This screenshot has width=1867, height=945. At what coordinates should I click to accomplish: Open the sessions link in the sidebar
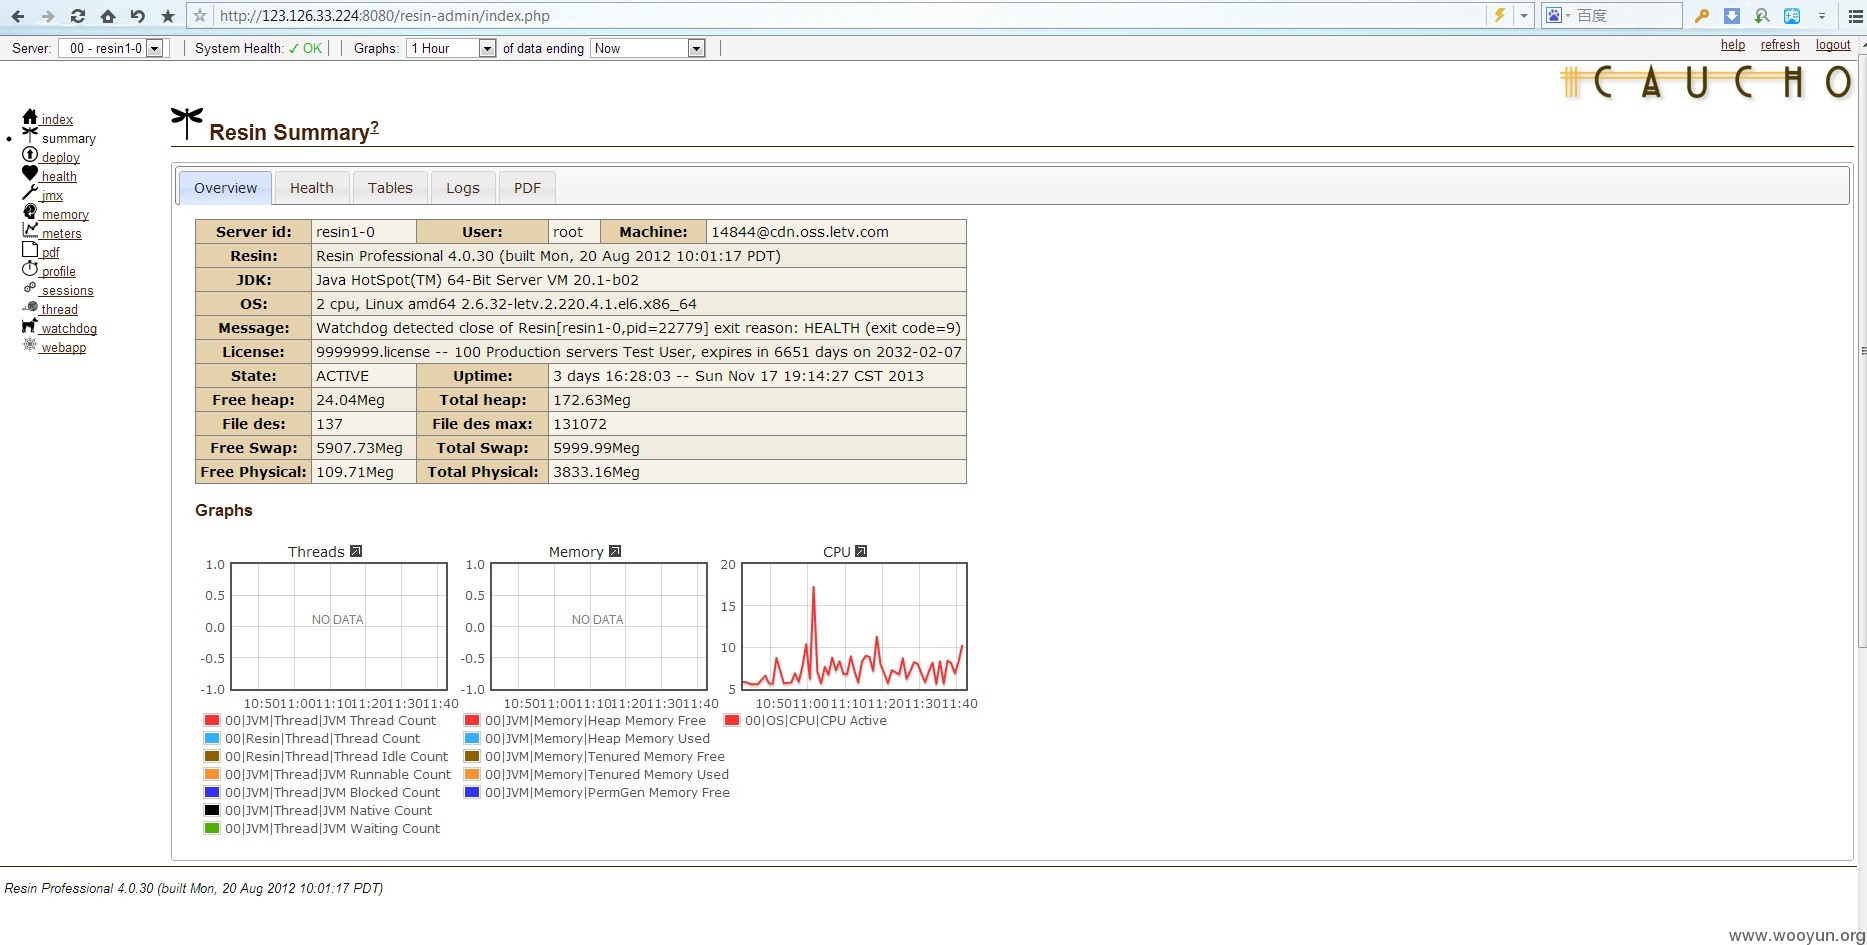67,291
